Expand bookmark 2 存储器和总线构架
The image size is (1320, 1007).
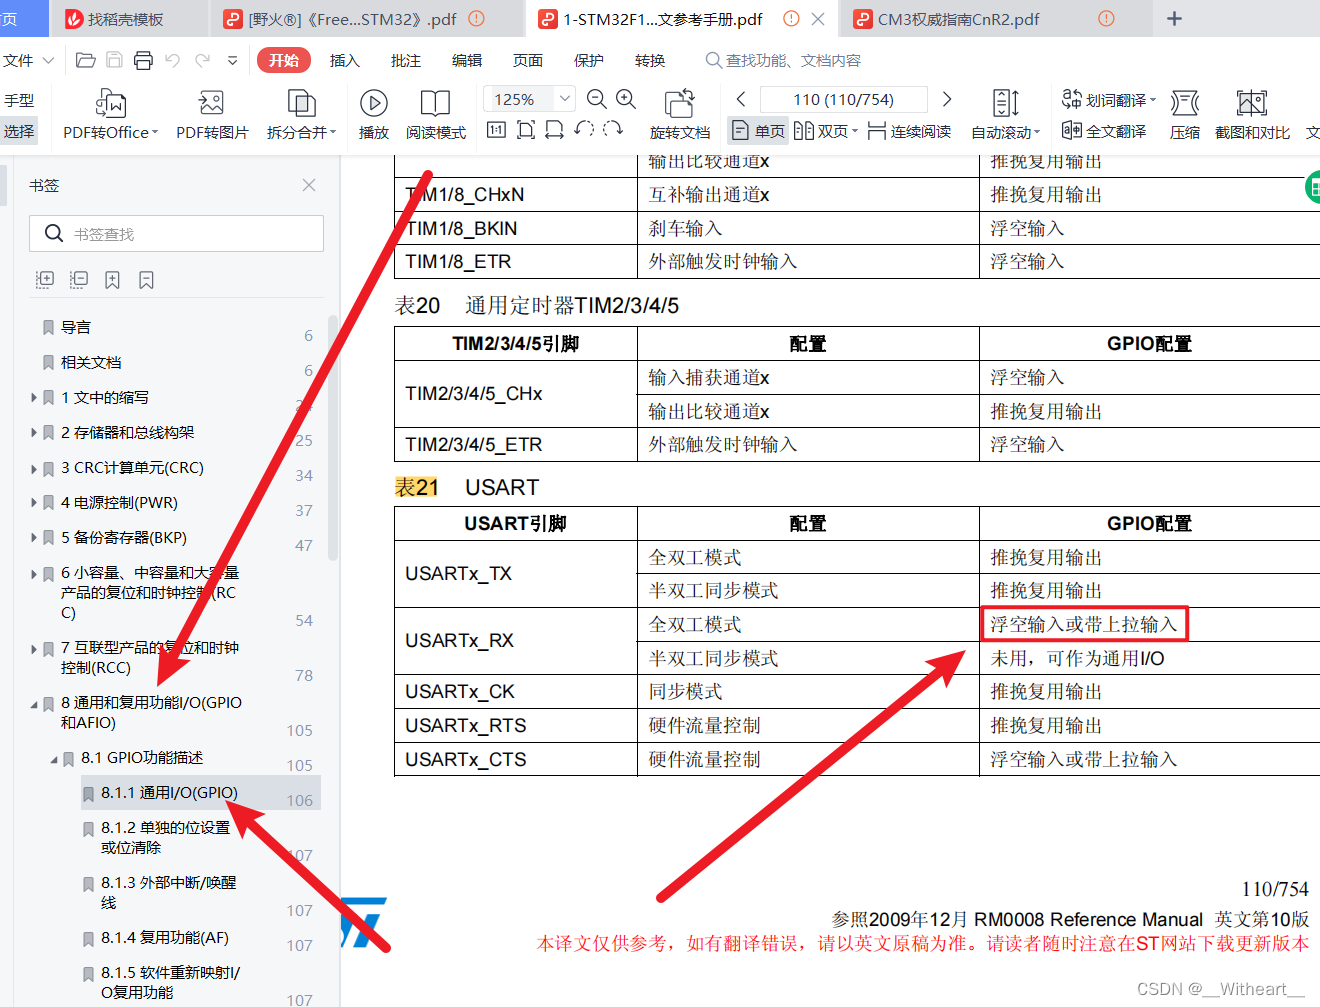pyautogui.click(x=34, y=433)
